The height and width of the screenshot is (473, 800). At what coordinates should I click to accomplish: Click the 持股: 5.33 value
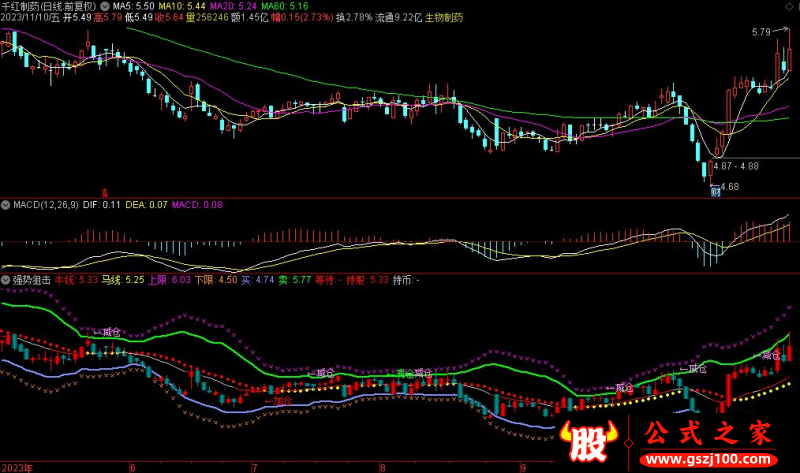367,280
